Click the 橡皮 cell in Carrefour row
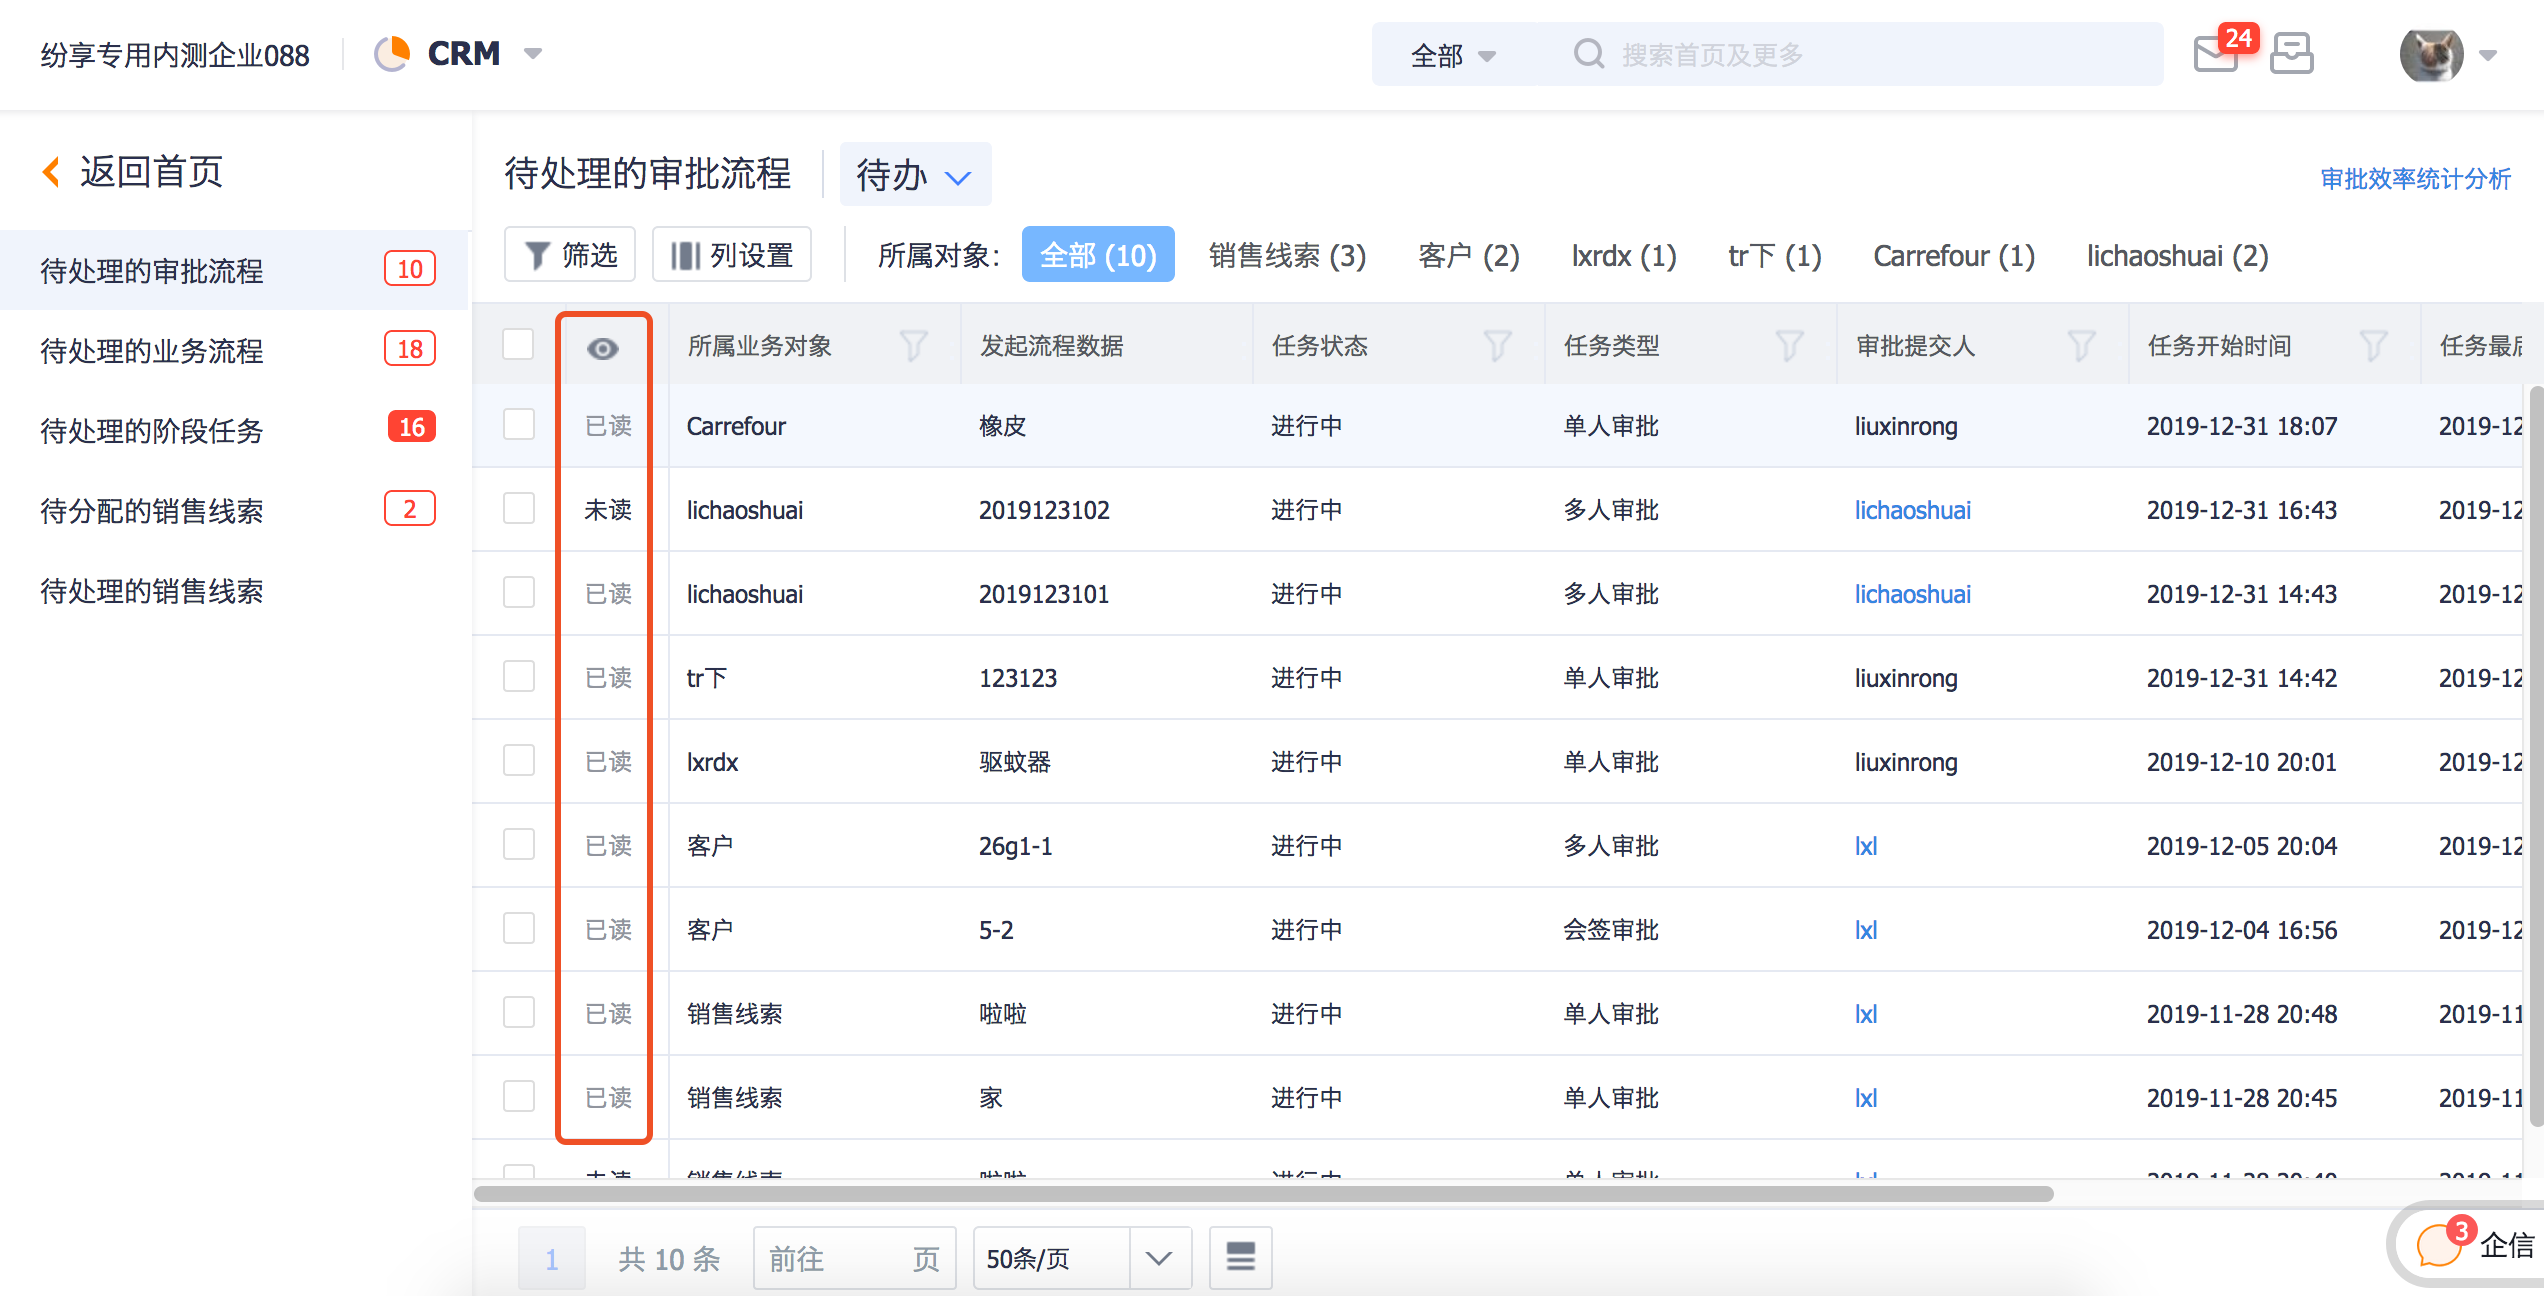 (x=1003, y=426)
